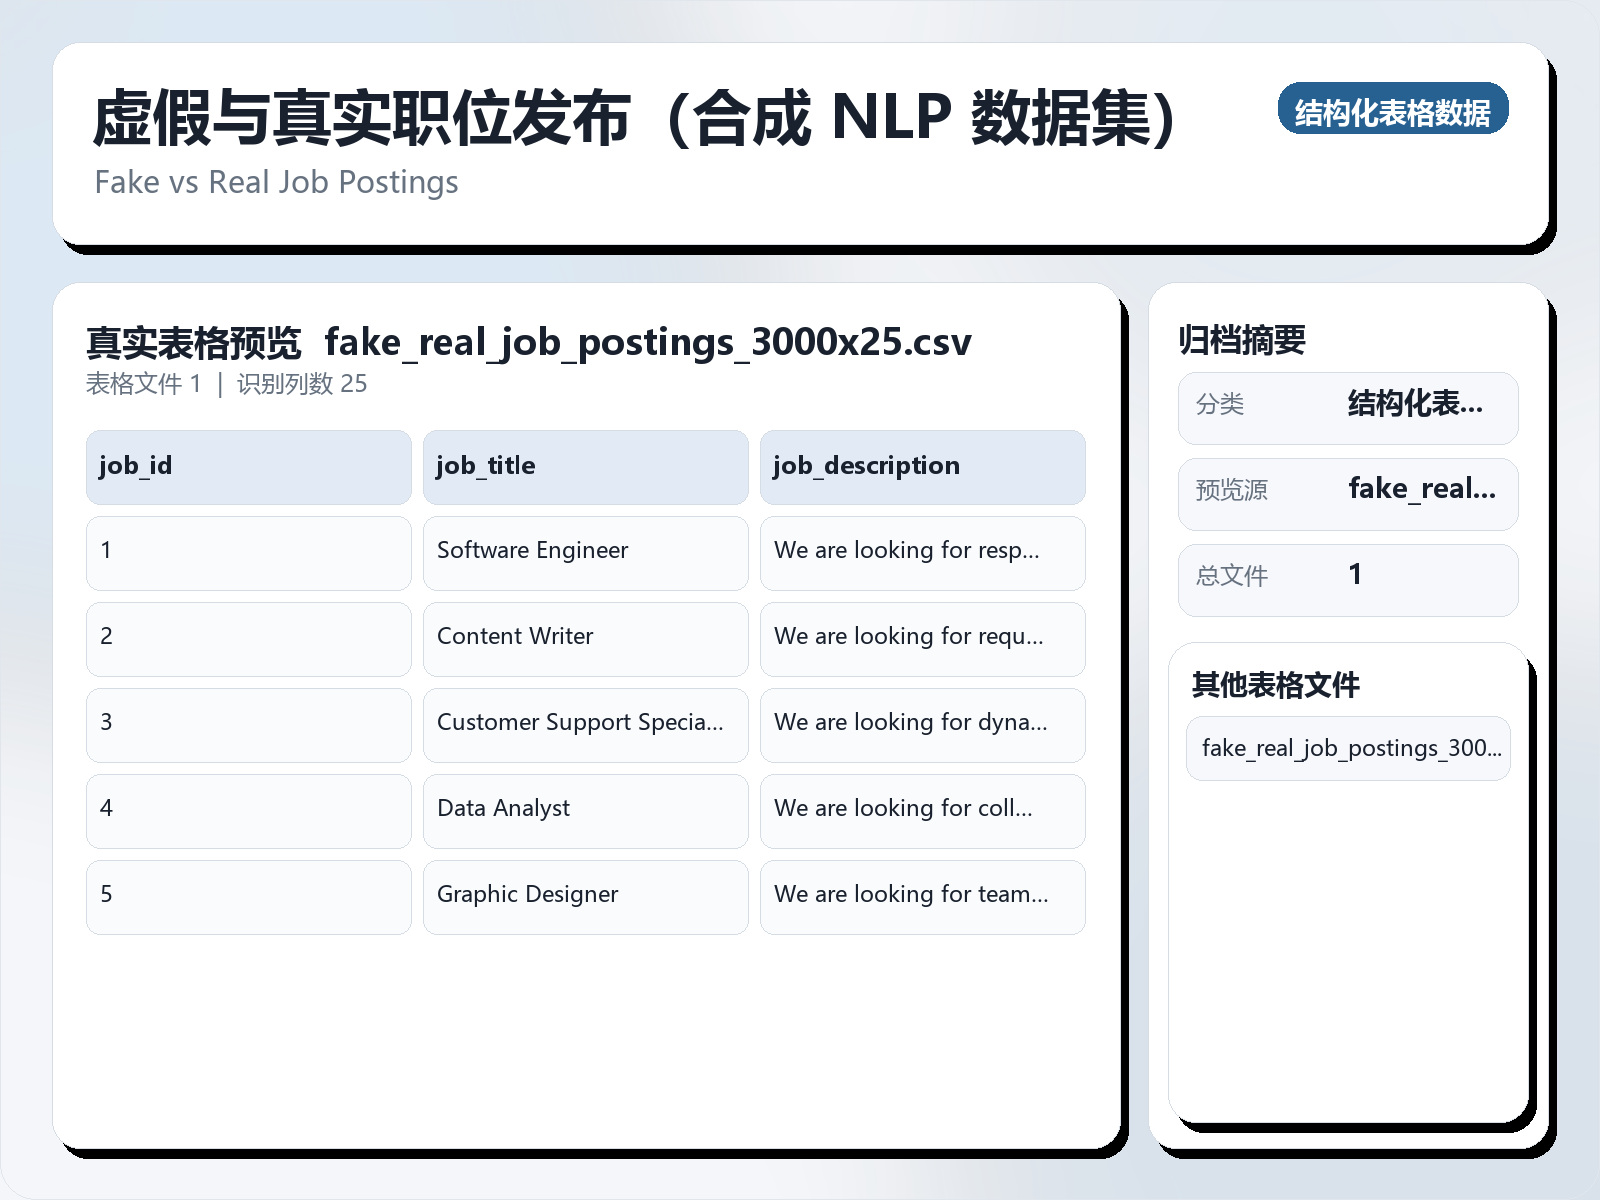The height and width of the screenshot is (1200, 1600).
Task: Select the job_title column header
Action: pyautogui.click(x=585, y=466)
